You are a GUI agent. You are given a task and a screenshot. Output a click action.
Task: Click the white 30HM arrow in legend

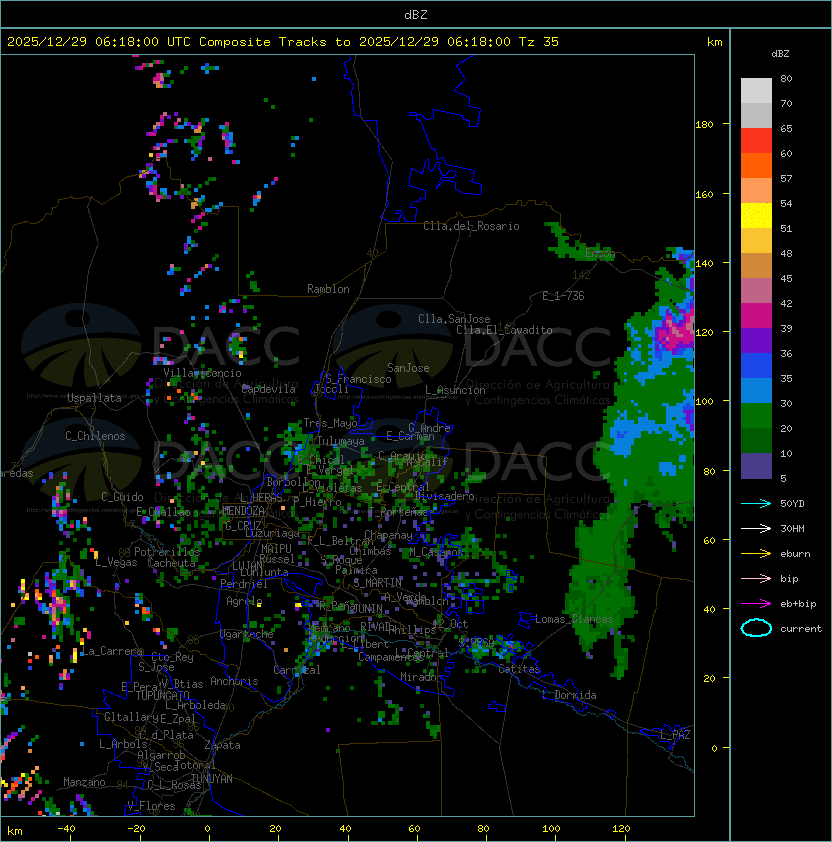click(756, 528)
